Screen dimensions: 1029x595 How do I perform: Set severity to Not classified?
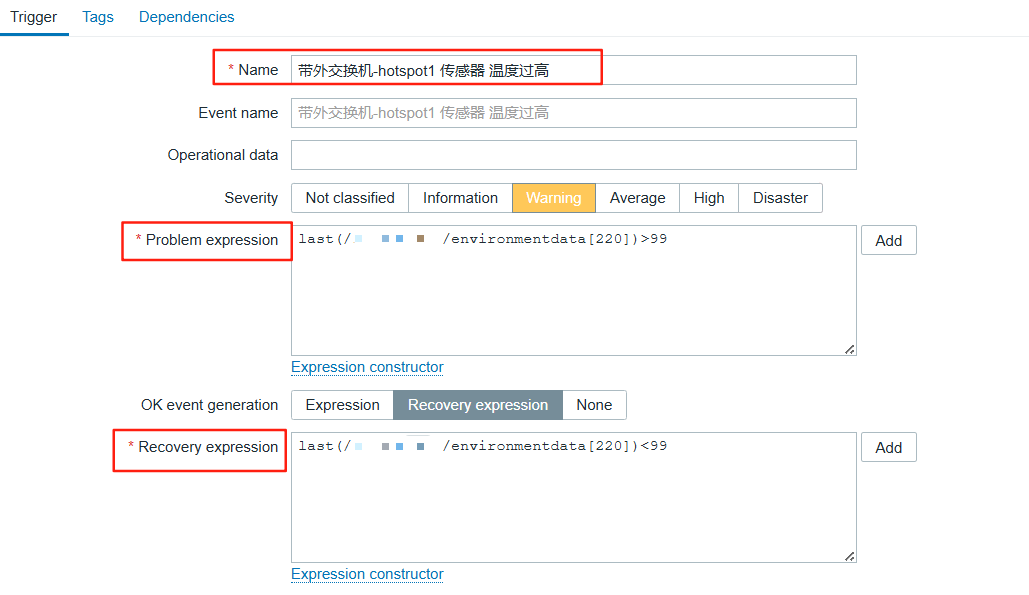[x=350, y=198]
